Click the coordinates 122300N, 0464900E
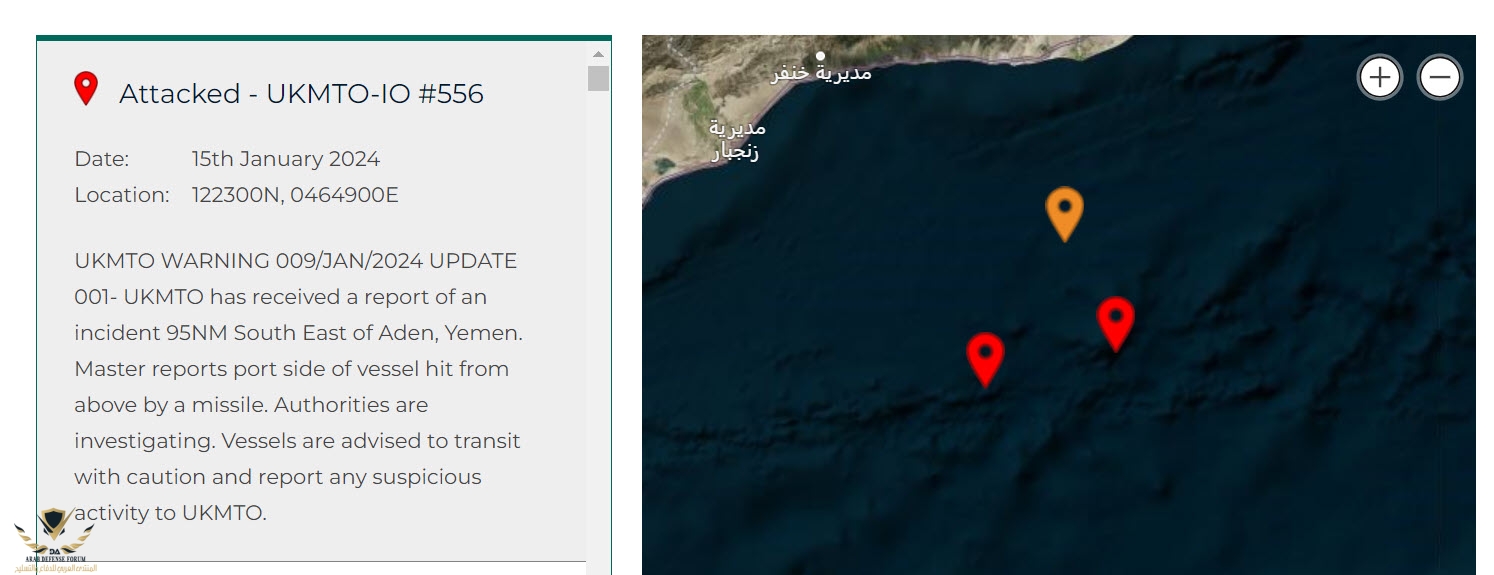Image resolution: width=1494 pixels, height=575 pixels. point(295,195)
